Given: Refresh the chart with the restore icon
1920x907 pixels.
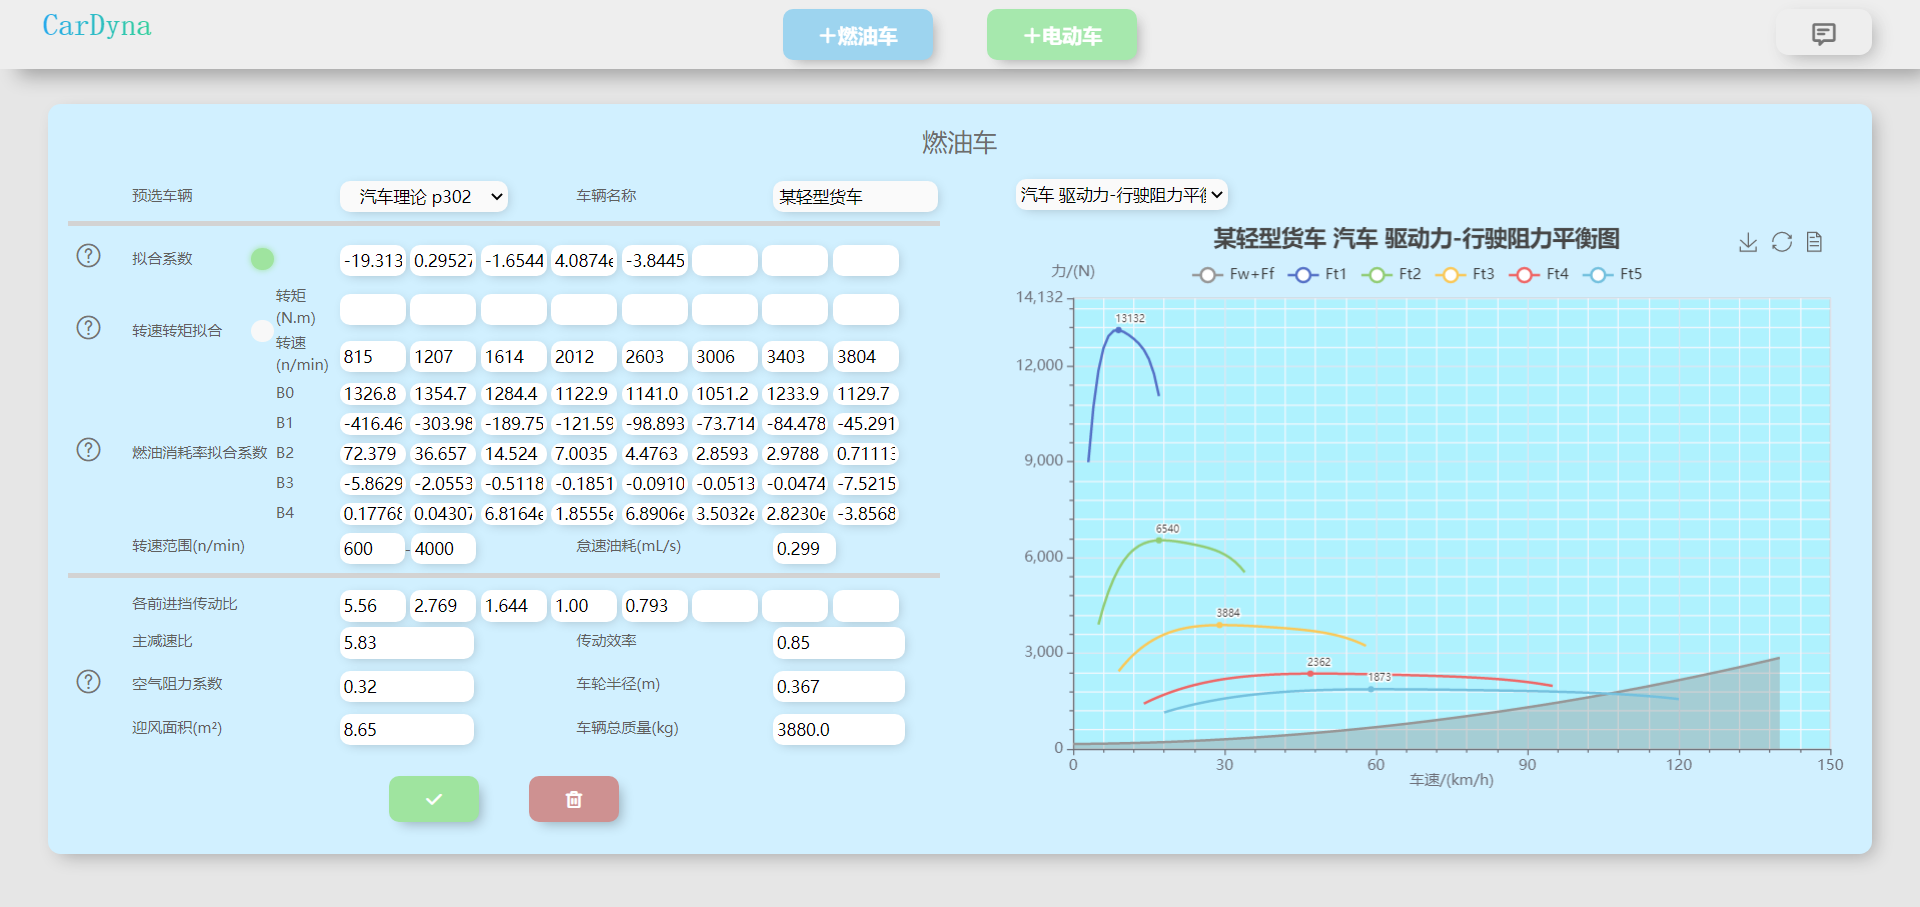Looking at the screenshot, I should pyautogui.click(x=1782, y=242).
